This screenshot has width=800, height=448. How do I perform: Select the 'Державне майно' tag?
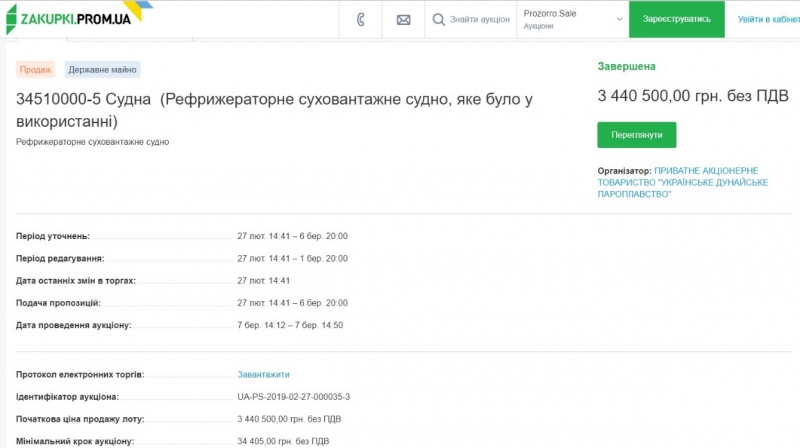[102, 70]
